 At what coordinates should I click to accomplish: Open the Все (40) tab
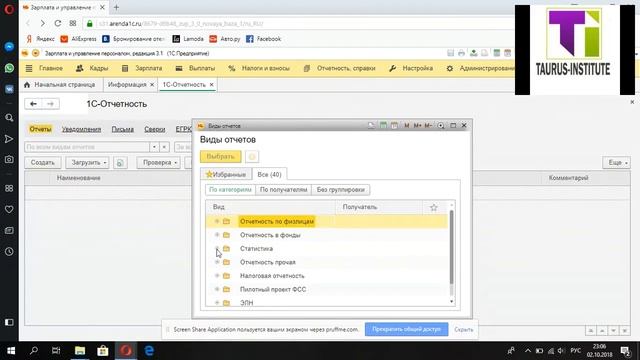269,174
